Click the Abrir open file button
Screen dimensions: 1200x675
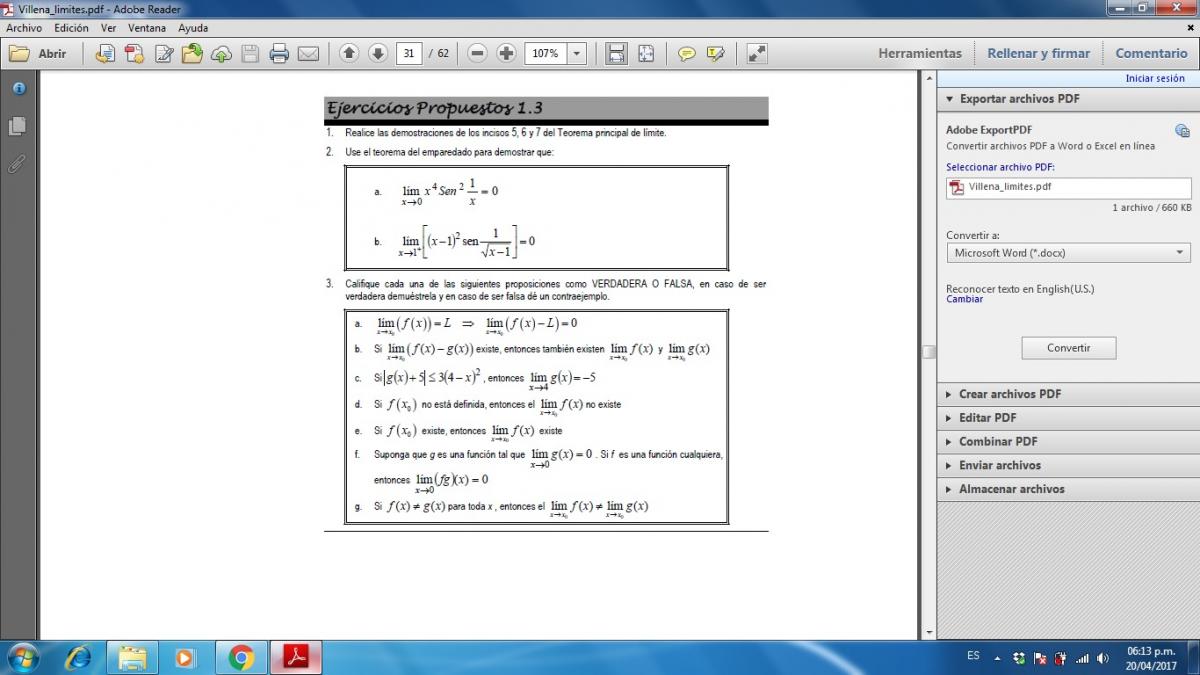40,54
